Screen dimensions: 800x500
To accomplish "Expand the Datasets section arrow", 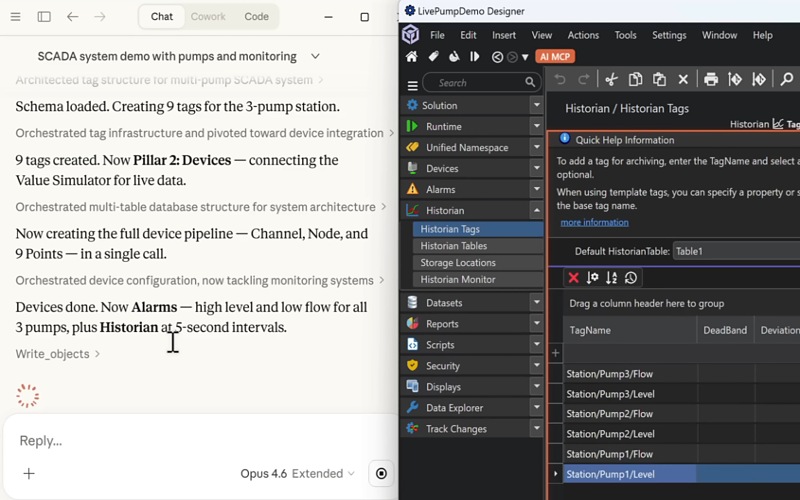I will click(536, 303).
